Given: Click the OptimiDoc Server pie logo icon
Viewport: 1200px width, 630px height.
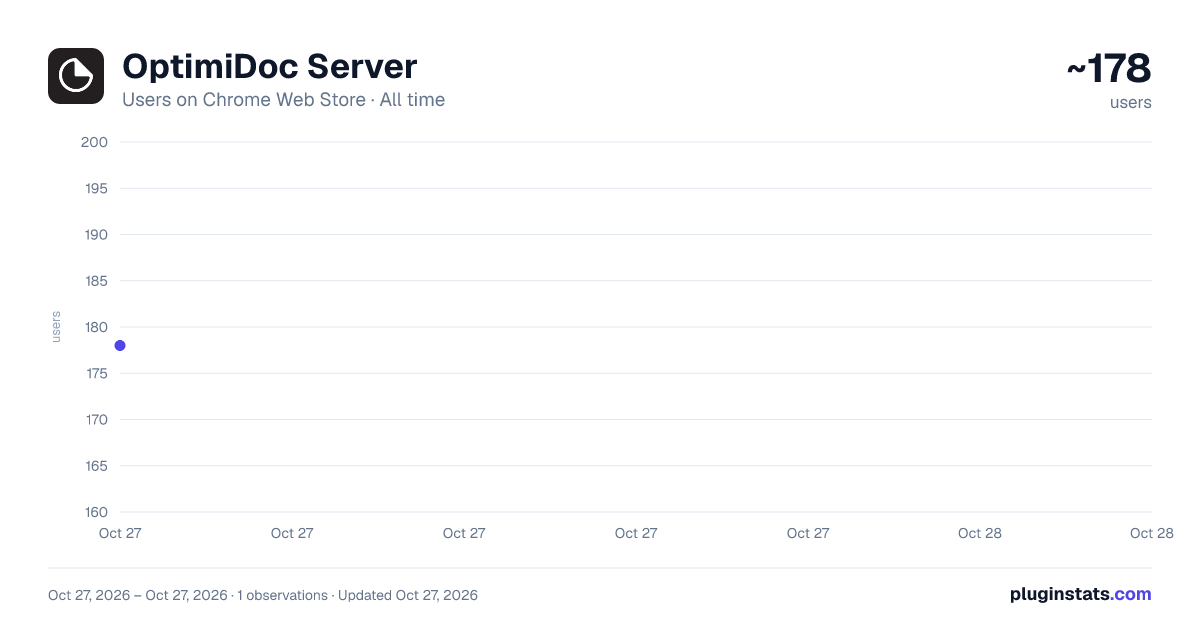Looking at the screenshot, I should pyautogui.click(x=76, y=76).
